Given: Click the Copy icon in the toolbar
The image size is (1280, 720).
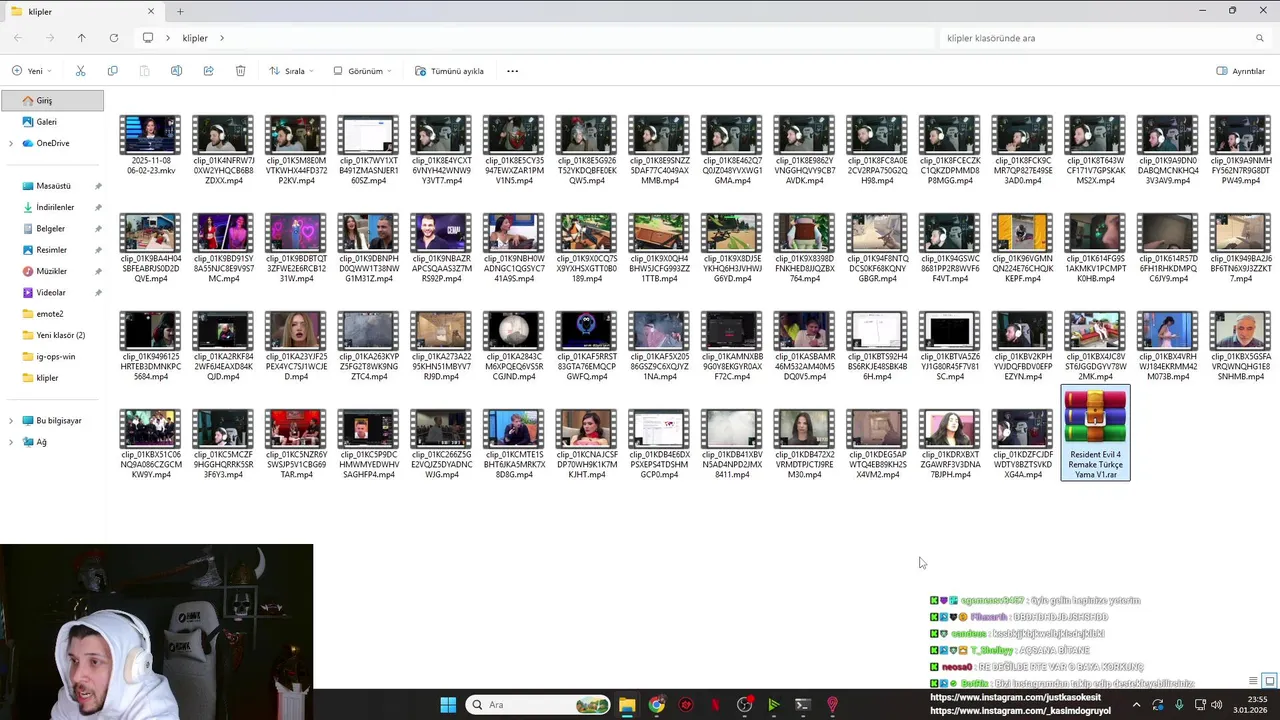Looking at the screenshot, I should (112, 71).
